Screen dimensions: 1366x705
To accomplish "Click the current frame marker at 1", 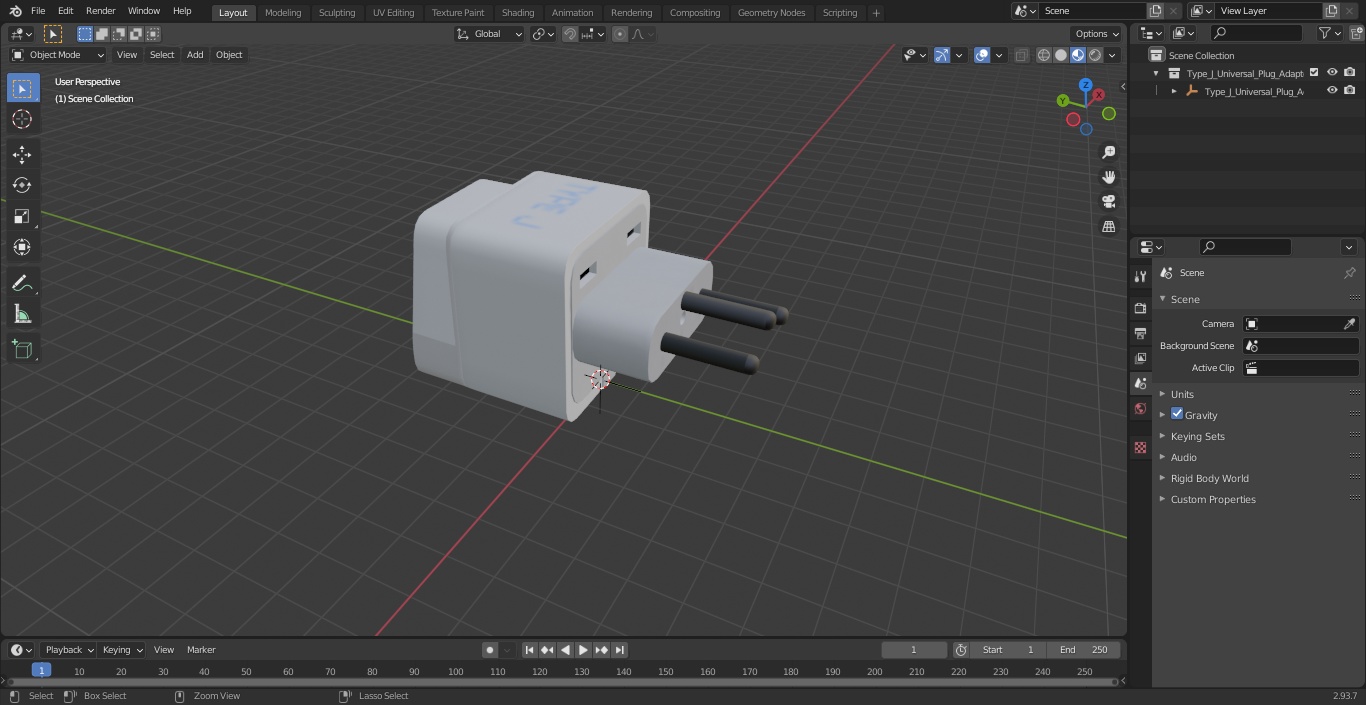I will point(41,671).
